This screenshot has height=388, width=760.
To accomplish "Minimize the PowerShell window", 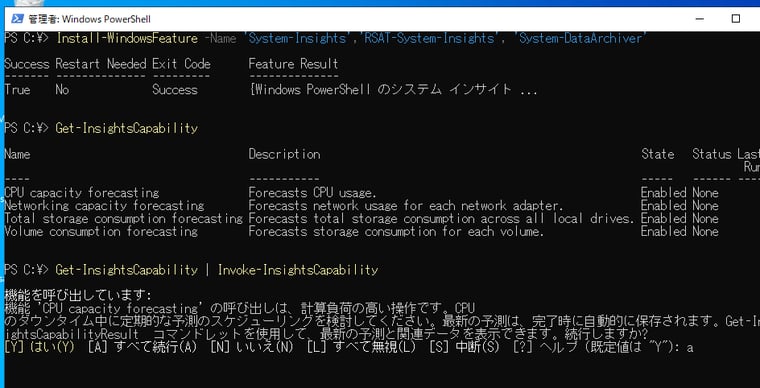I will 699,19.
